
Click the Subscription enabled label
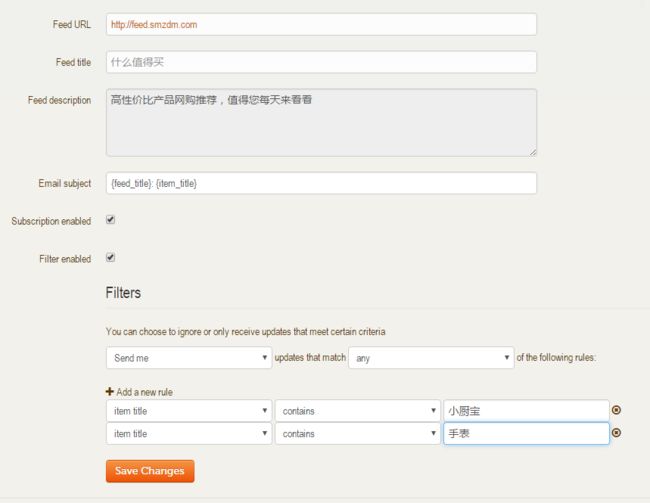[x=51, y=221]
